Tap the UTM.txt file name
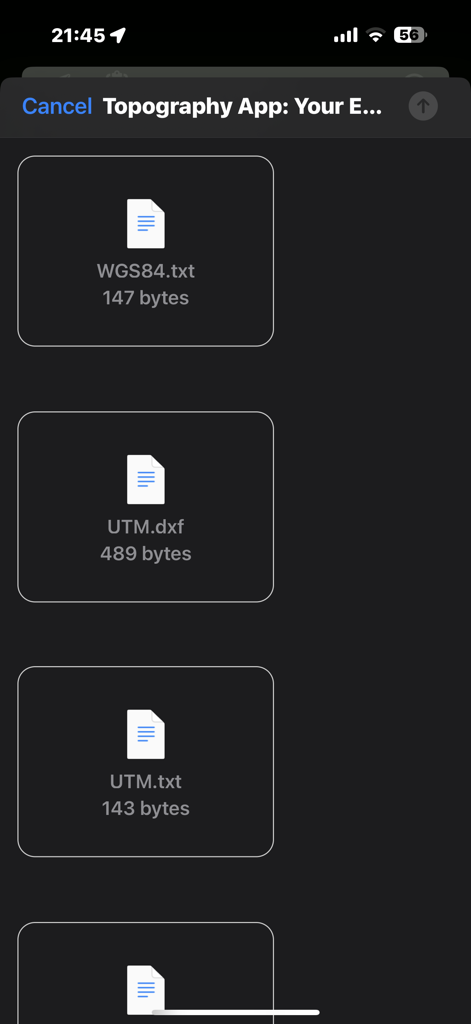 click(x=146, y=781)
